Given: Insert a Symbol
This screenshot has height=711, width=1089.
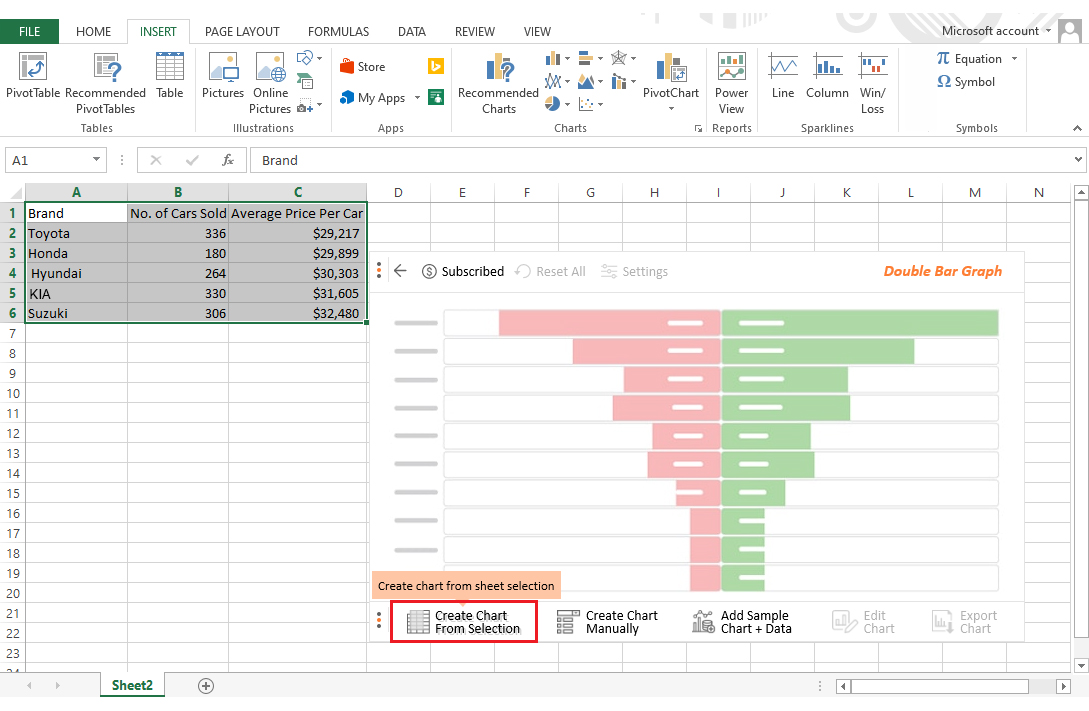Looking at the screenshot, I should coord(966,82).
